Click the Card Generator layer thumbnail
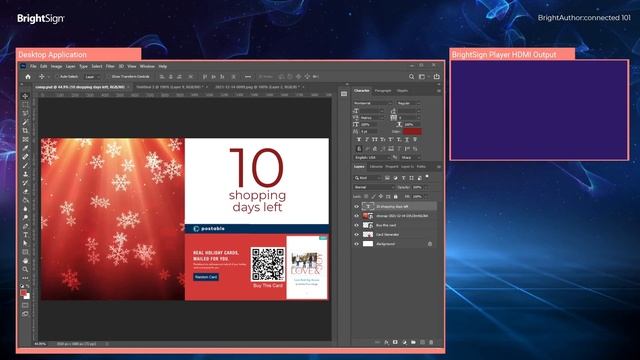Screen dimensions: 640x360 point(368,235)
